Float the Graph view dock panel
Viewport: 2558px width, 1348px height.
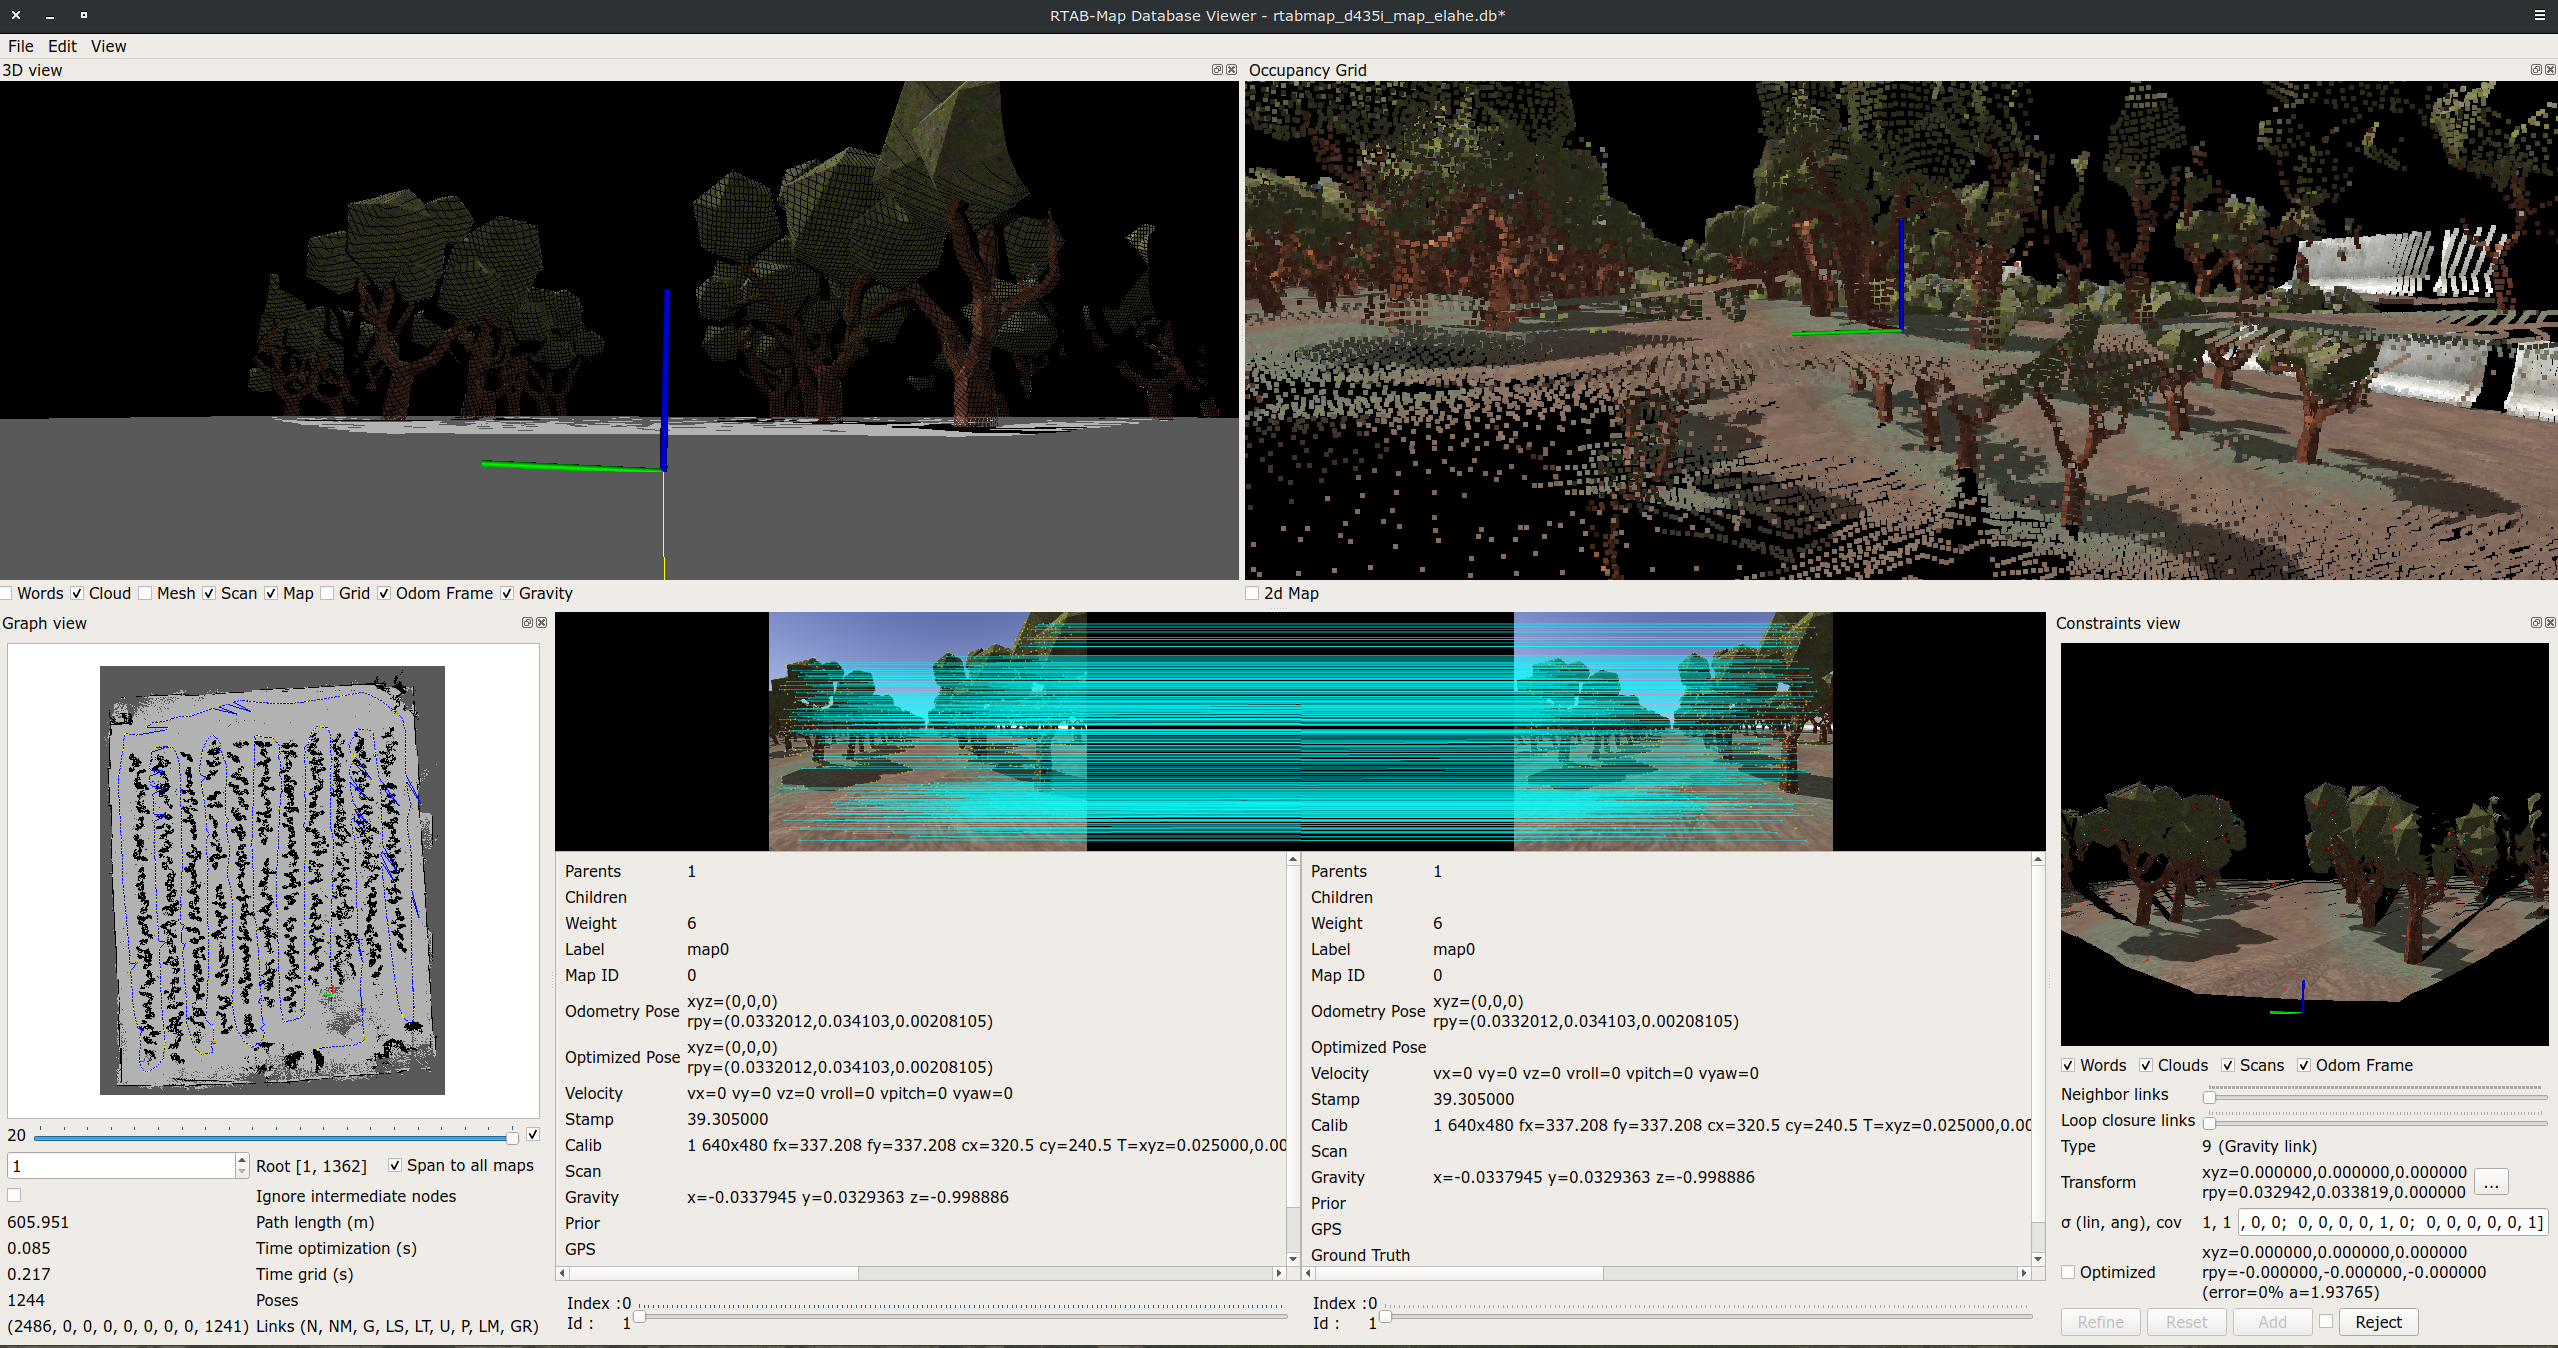pyautogui.click(x=527, y=622)
